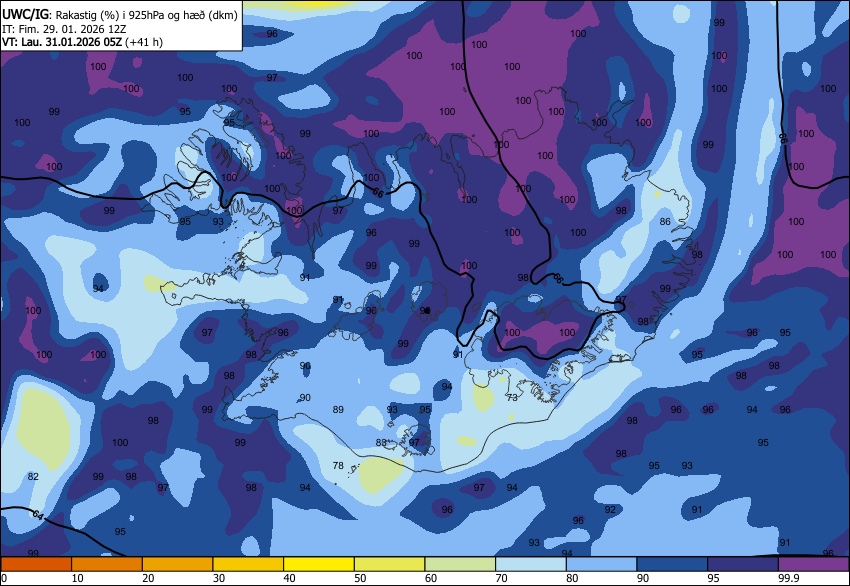Select the 30–40 color bar segment

(248, 564)
